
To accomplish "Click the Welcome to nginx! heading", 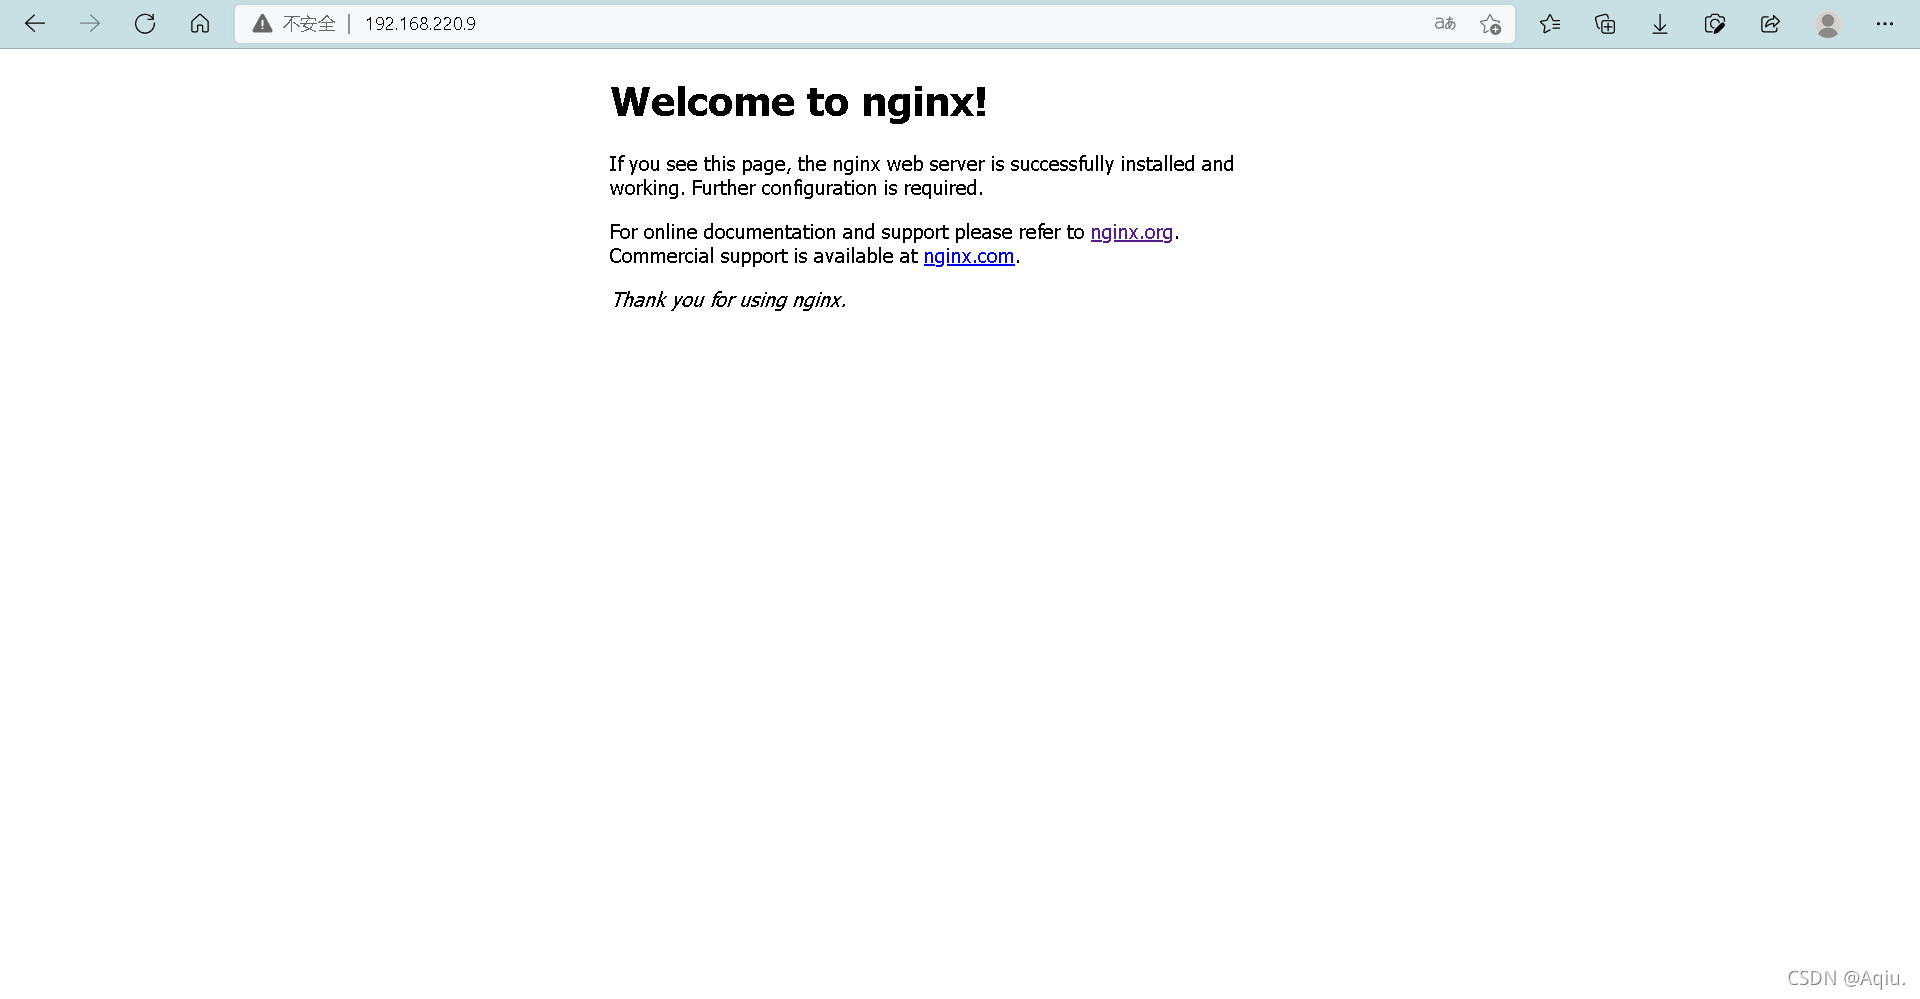I will tap(799, 102).
